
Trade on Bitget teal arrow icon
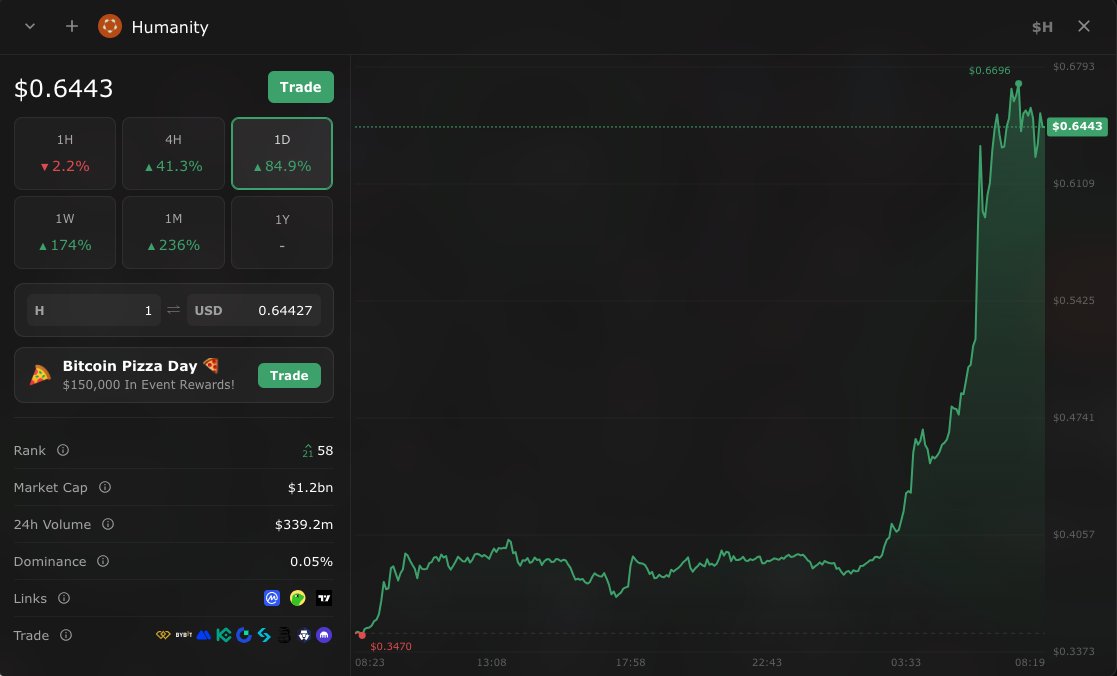(x=264, y=635)
